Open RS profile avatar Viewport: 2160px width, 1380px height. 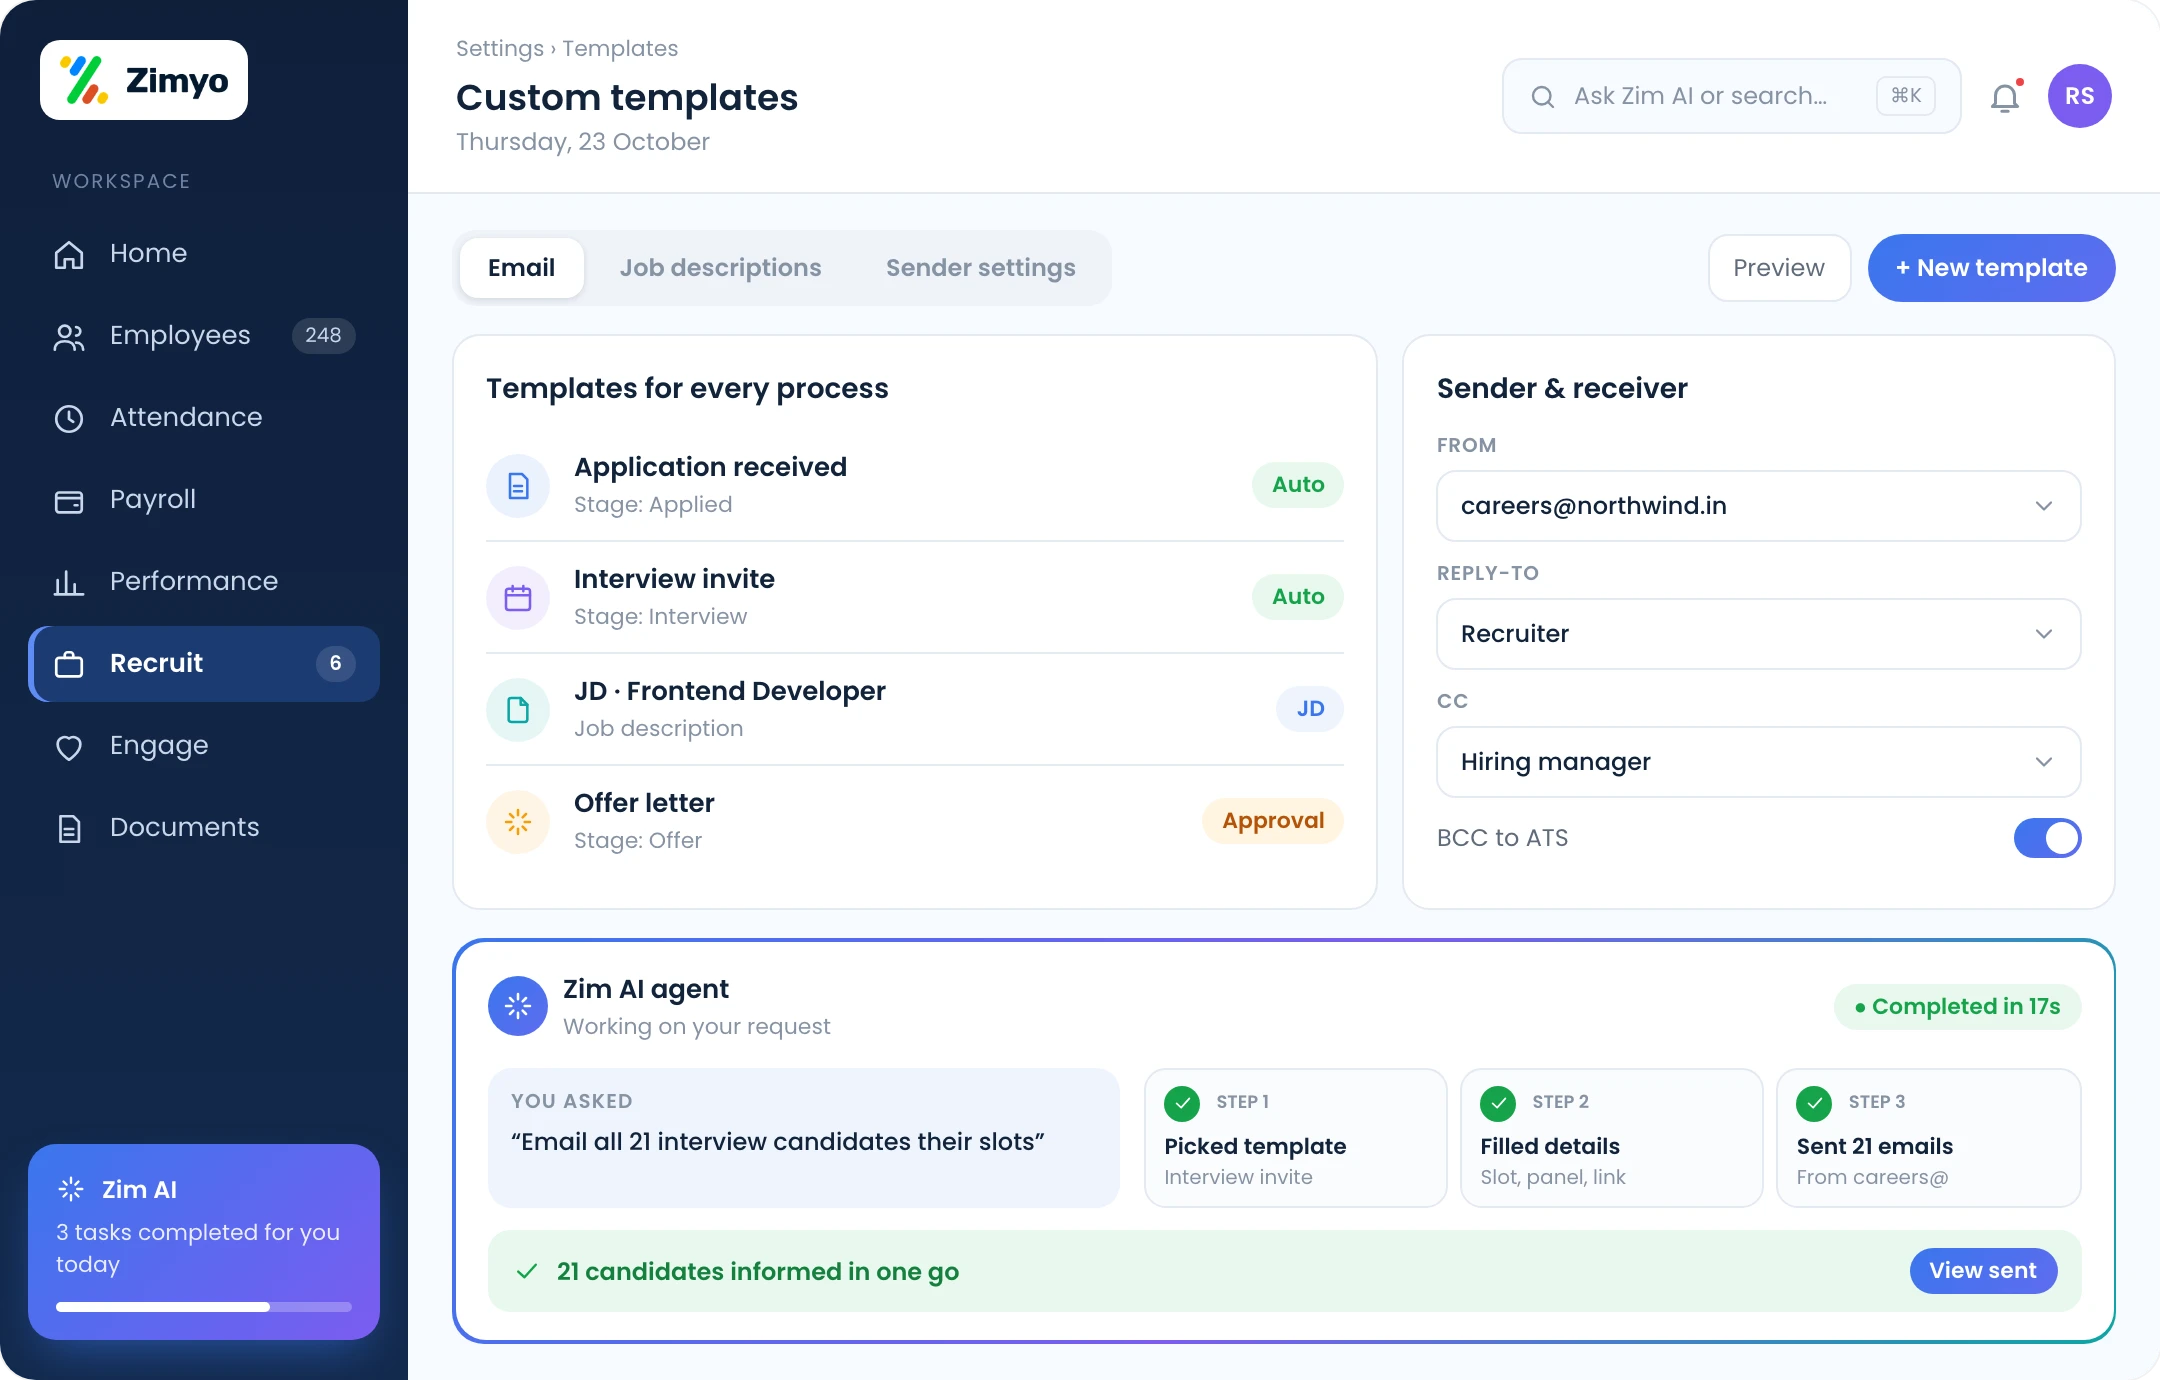click(x=2080, y=96)
